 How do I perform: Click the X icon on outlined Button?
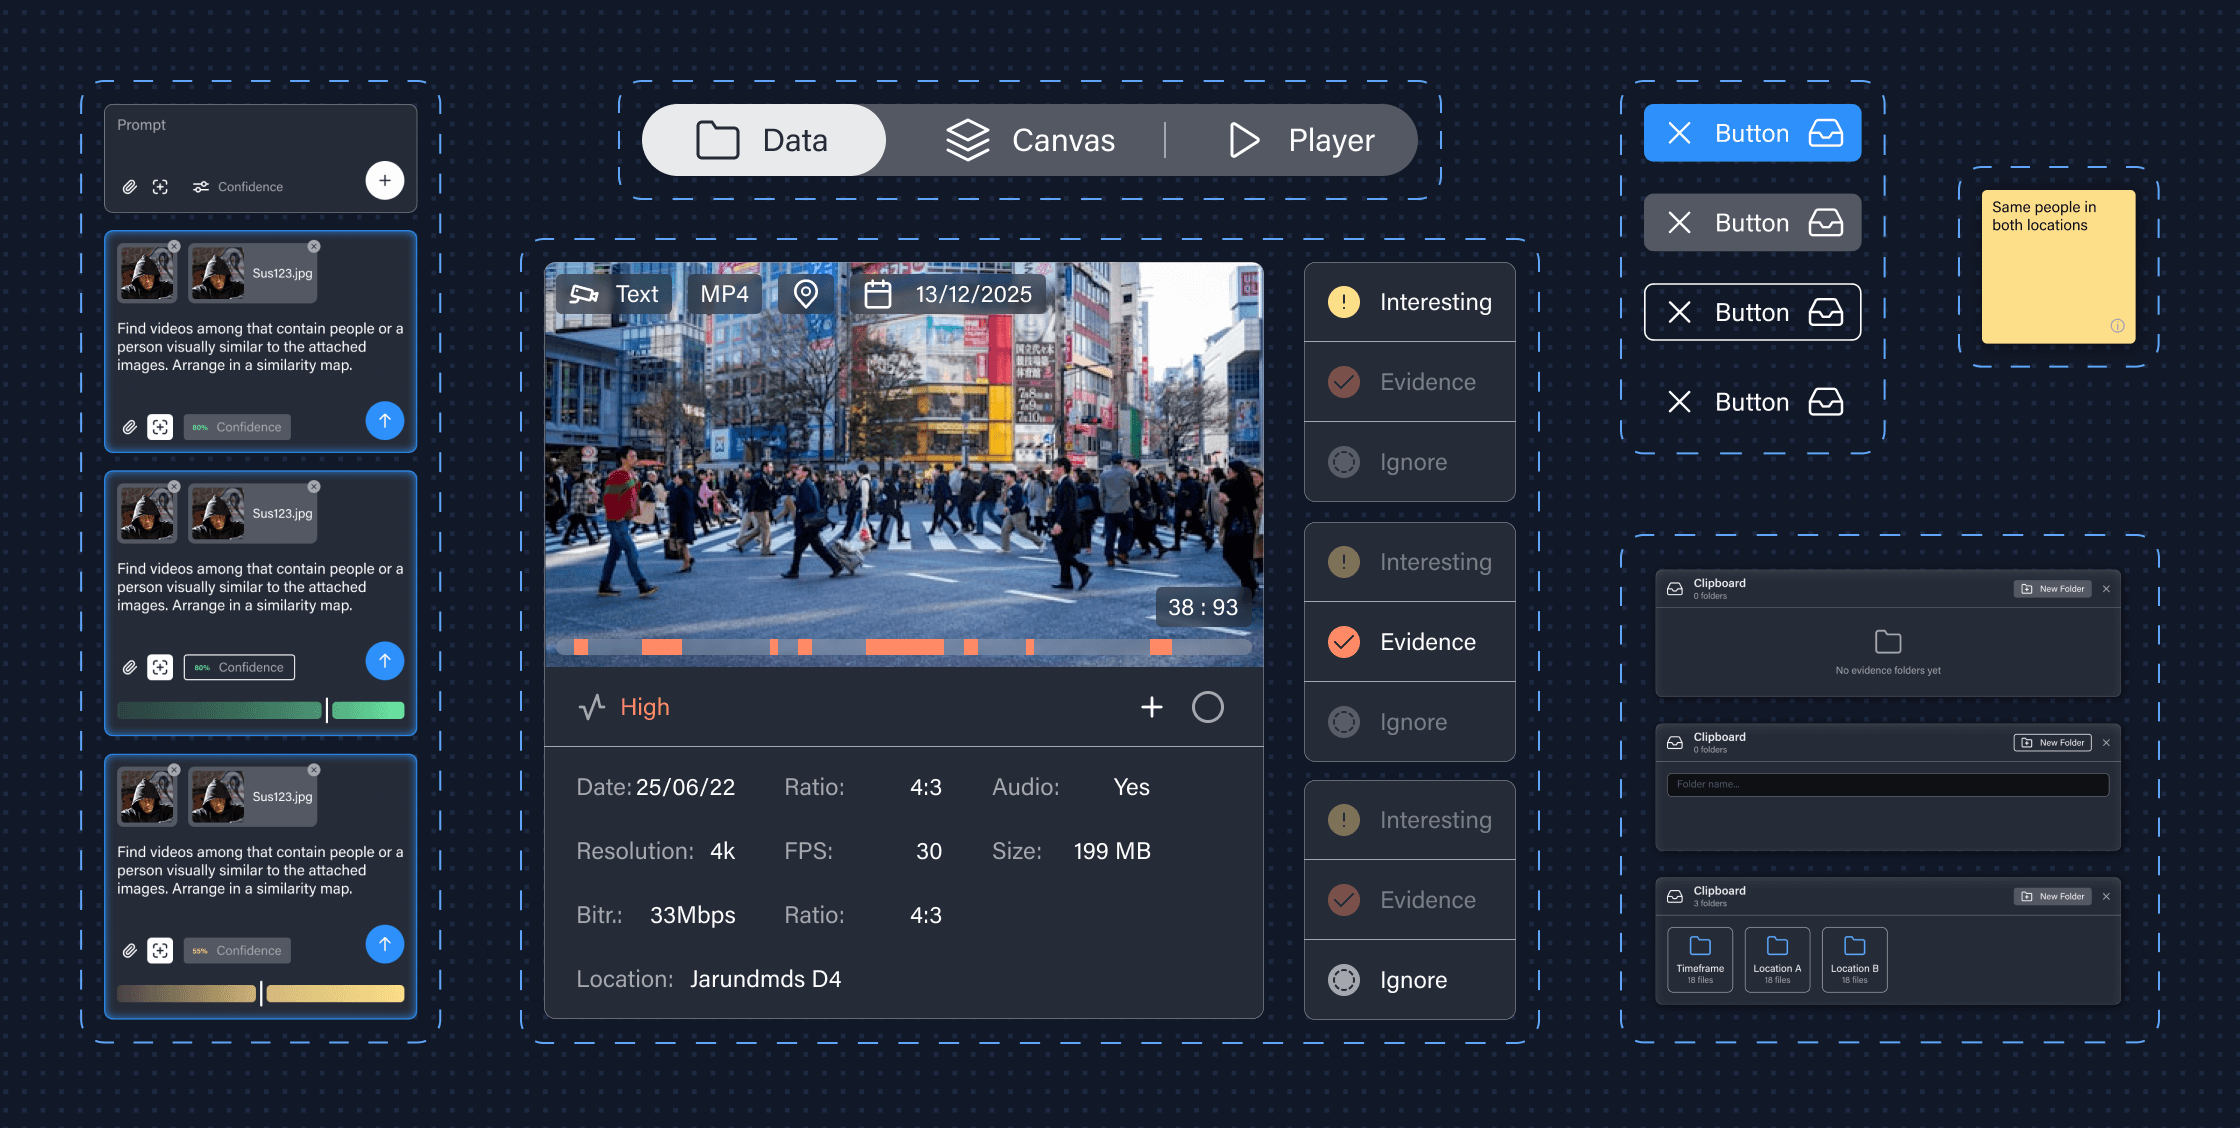1680,313
